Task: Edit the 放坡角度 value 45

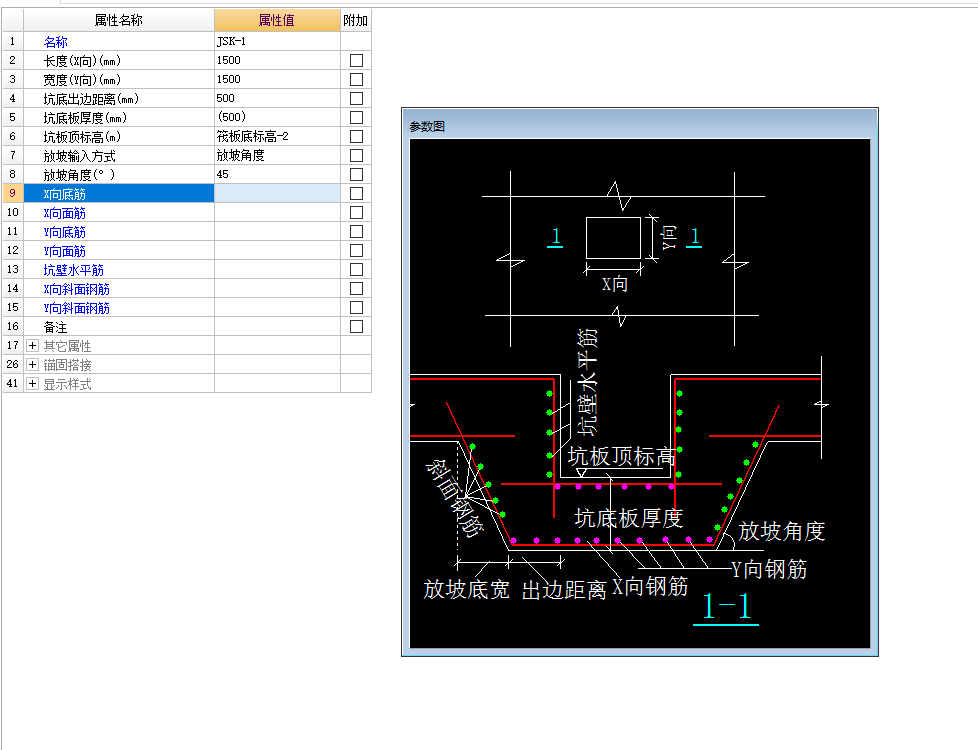Action: (277, 174)
